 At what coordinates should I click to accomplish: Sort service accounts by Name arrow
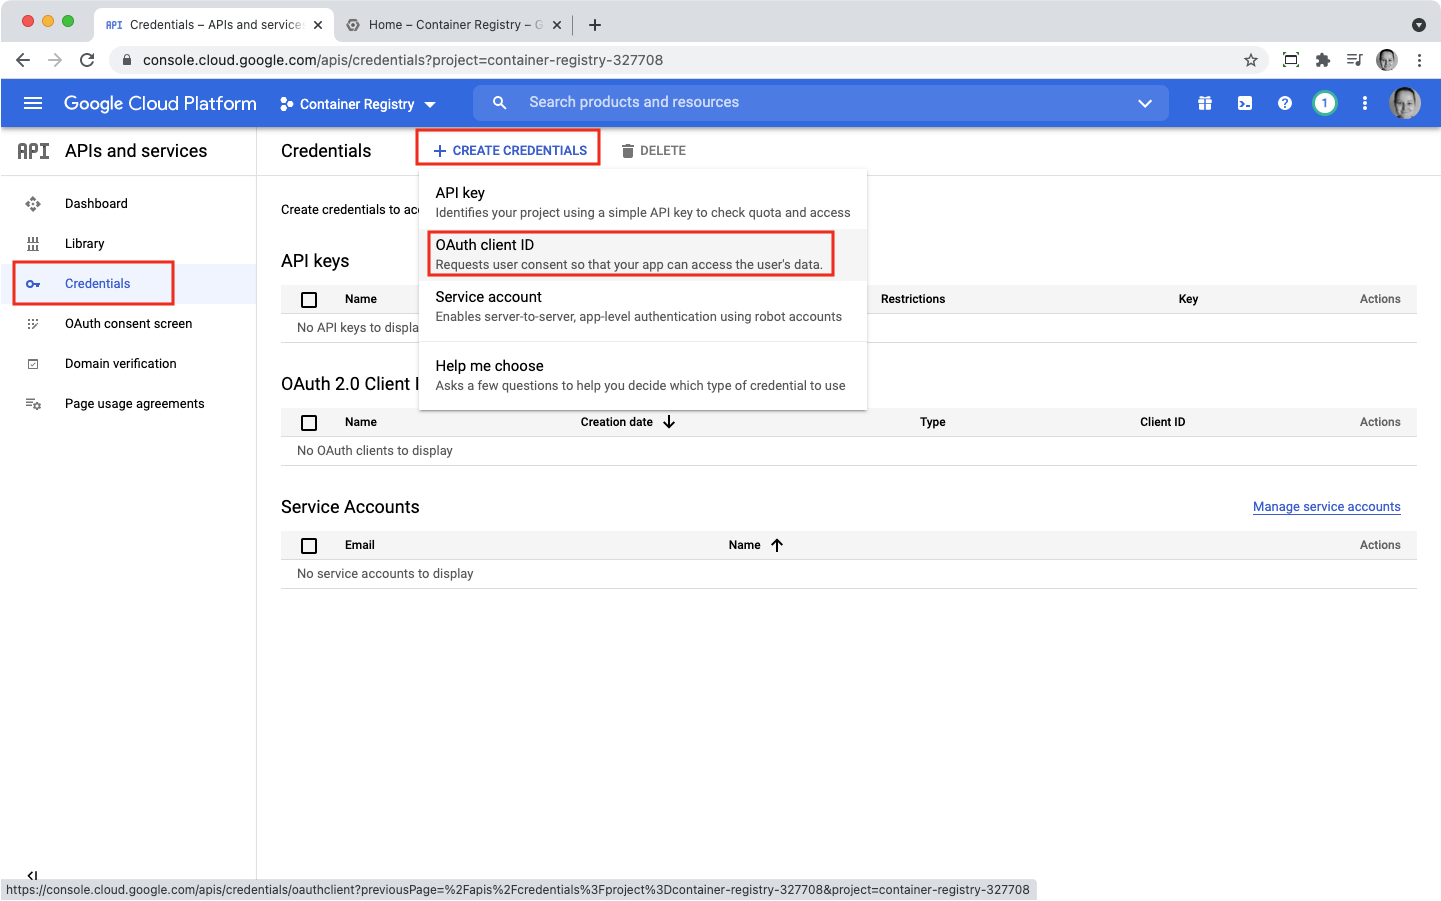click(777, 545)
